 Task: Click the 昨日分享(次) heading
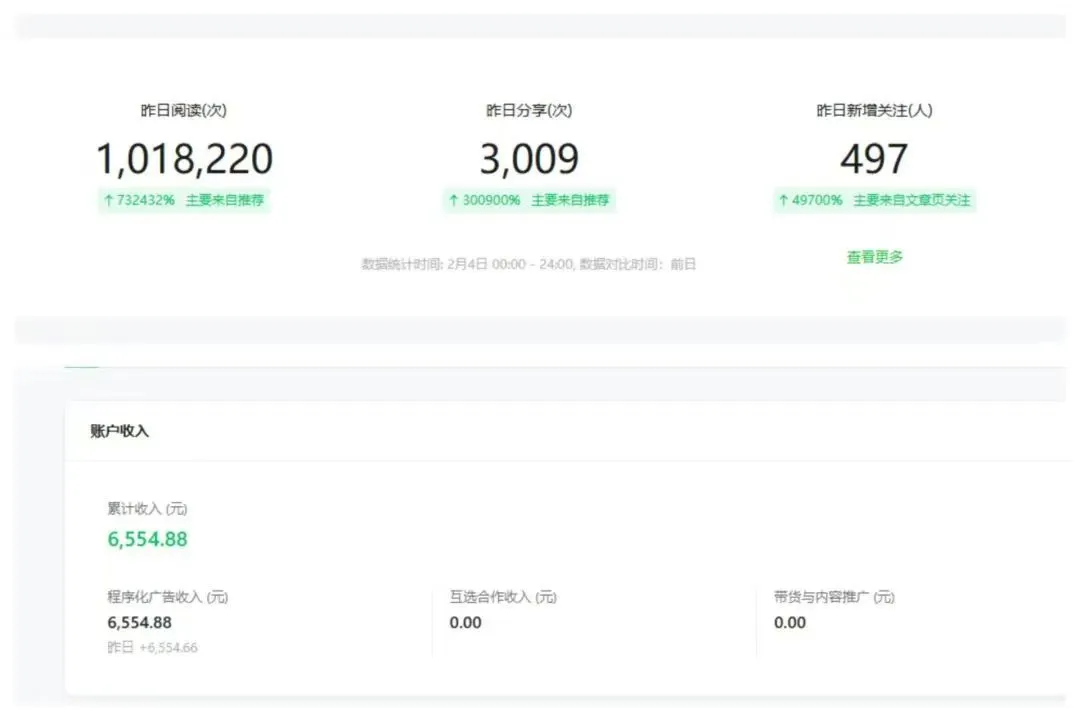528,111
